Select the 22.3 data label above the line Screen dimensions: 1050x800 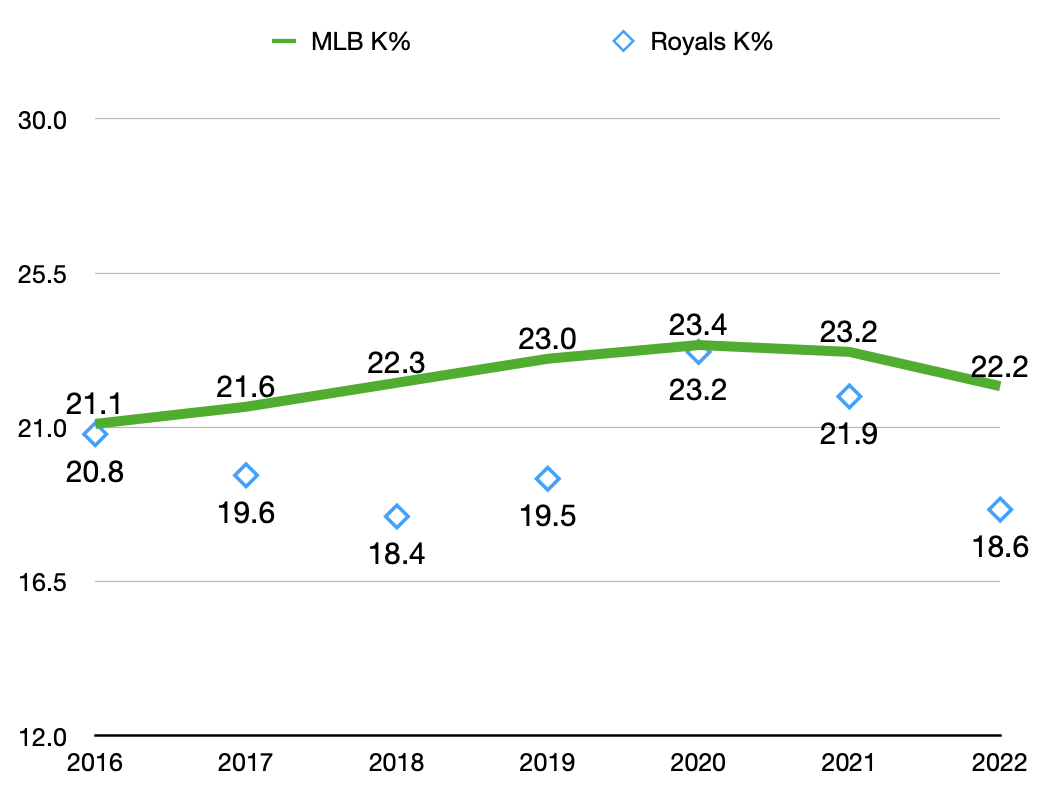click(396, 363)
